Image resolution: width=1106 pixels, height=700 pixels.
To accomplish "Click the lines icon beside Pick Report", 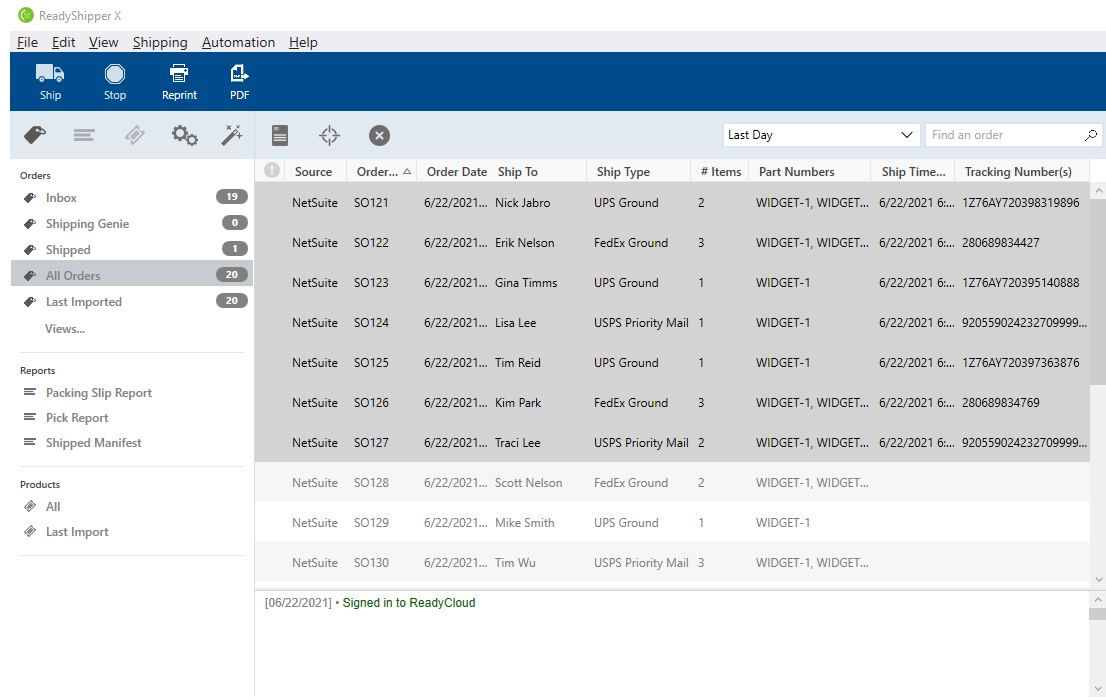I will tap(30, 417).
